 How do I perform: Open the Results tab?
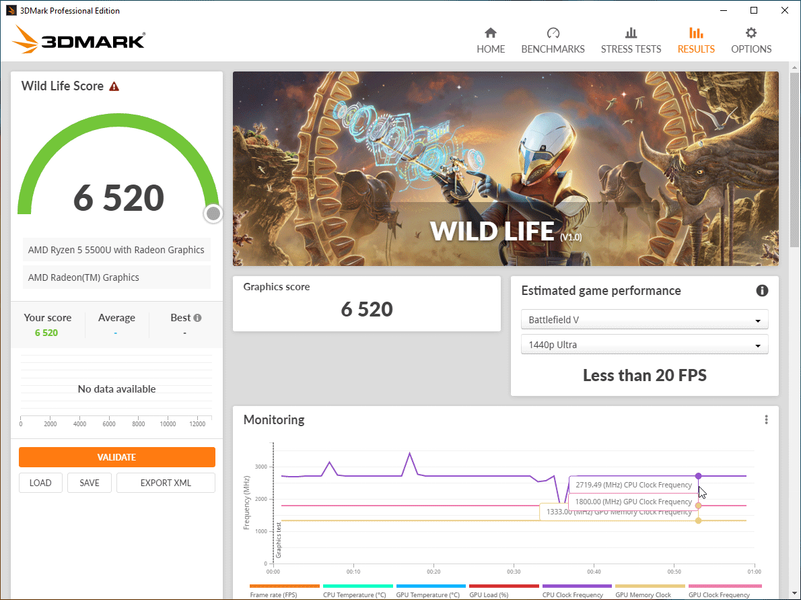click(696, 41)
